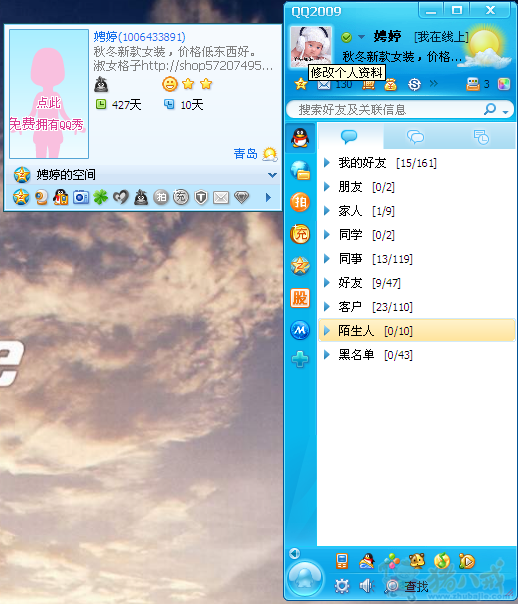The width and height of the screenshot is (518, 604).
Task: Click the search friends input field
Action: tap(385, 110)
